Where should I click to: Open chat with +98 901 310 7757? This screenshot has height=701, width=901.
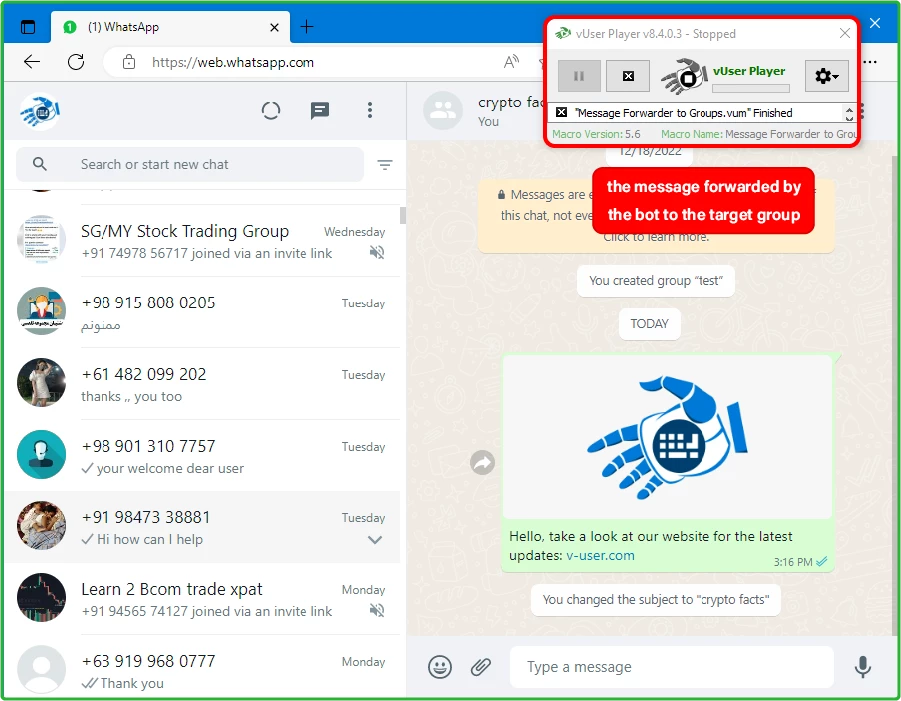202,456
